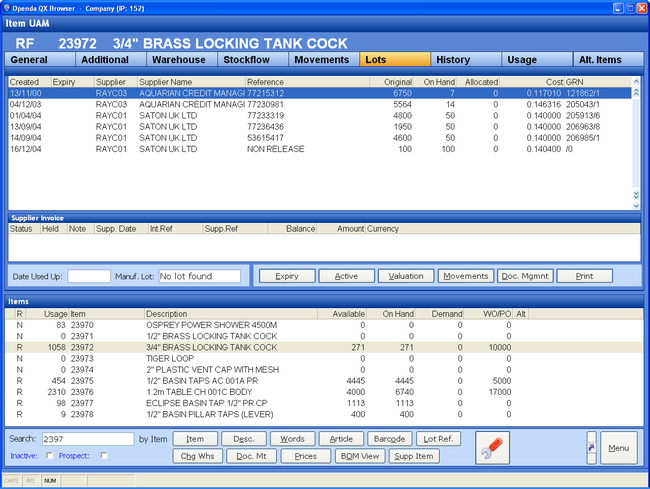Screen dimensions: 650x489
Task: Open the Alt. Items tab
Action: pyautogui.click(x=609, y=60)
